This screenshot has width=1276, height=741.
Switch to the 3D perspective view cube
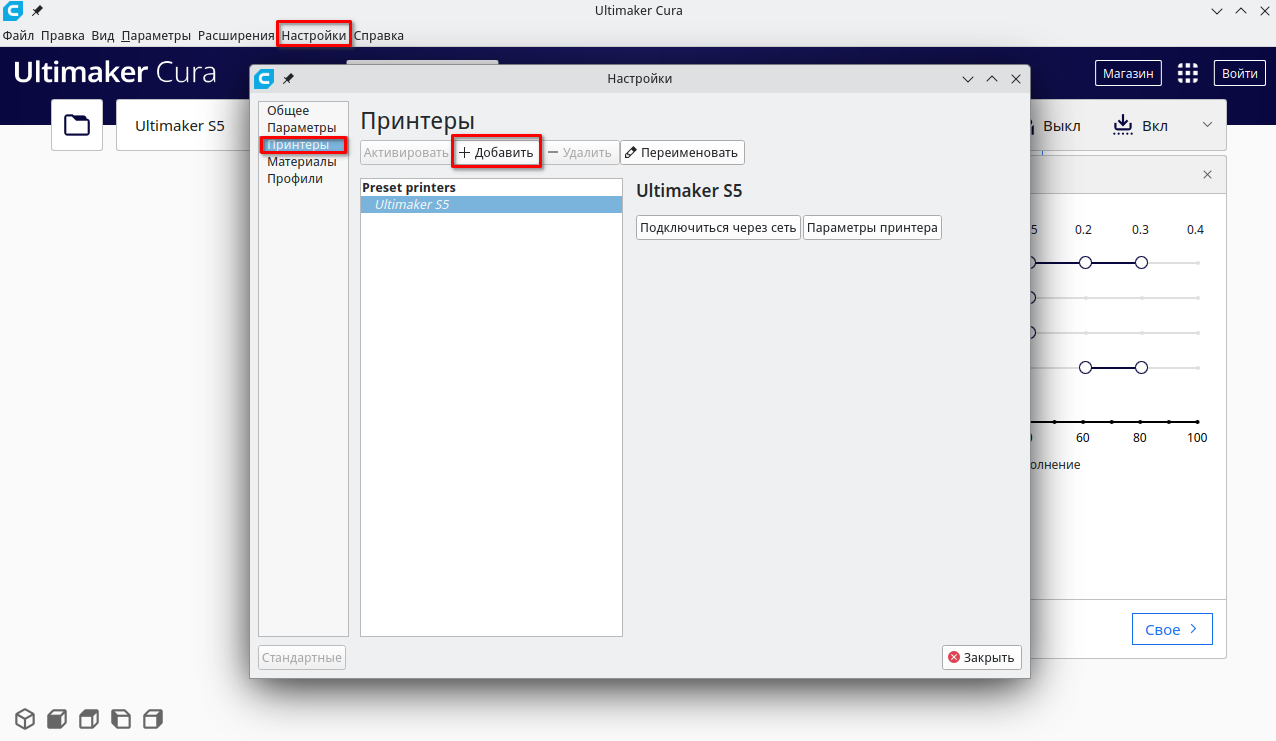tap(25, 718)
